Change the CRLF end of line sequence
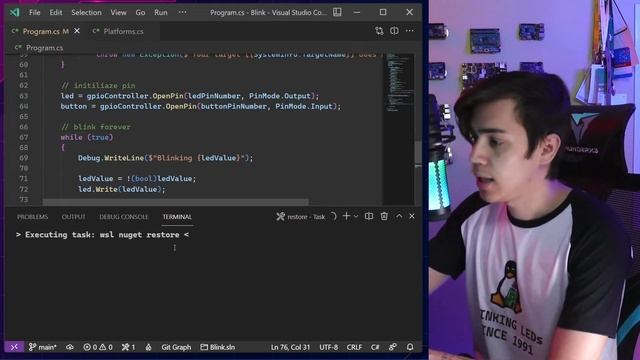This screenshot has width=640, height=360. point(354,347)
